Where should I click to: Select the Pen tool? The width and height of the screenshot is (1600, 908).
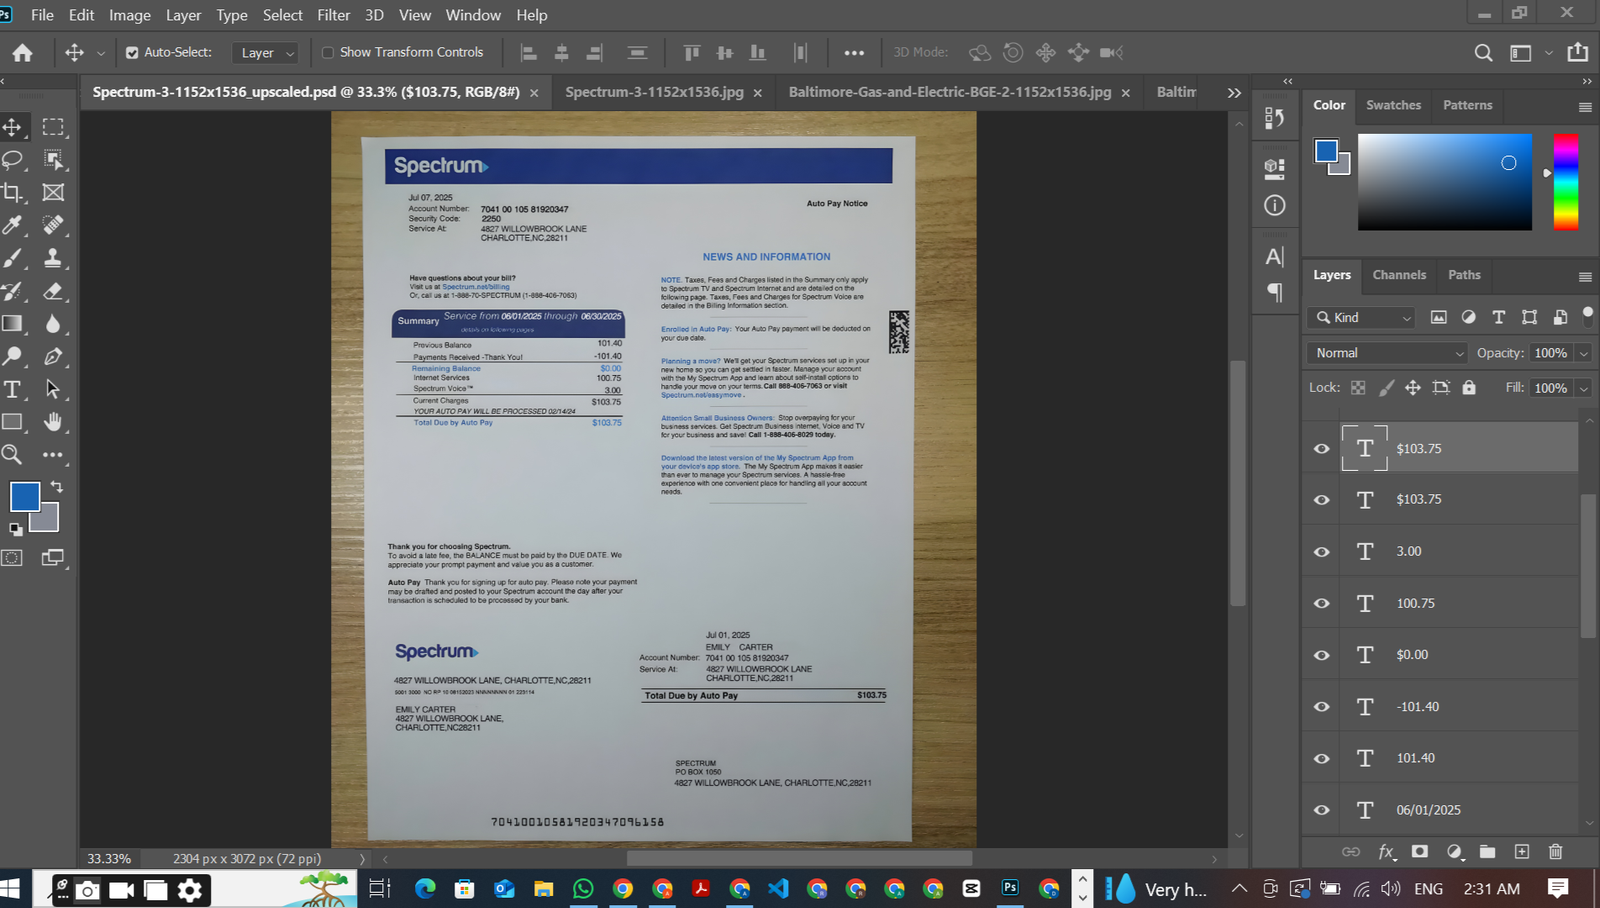53,356
